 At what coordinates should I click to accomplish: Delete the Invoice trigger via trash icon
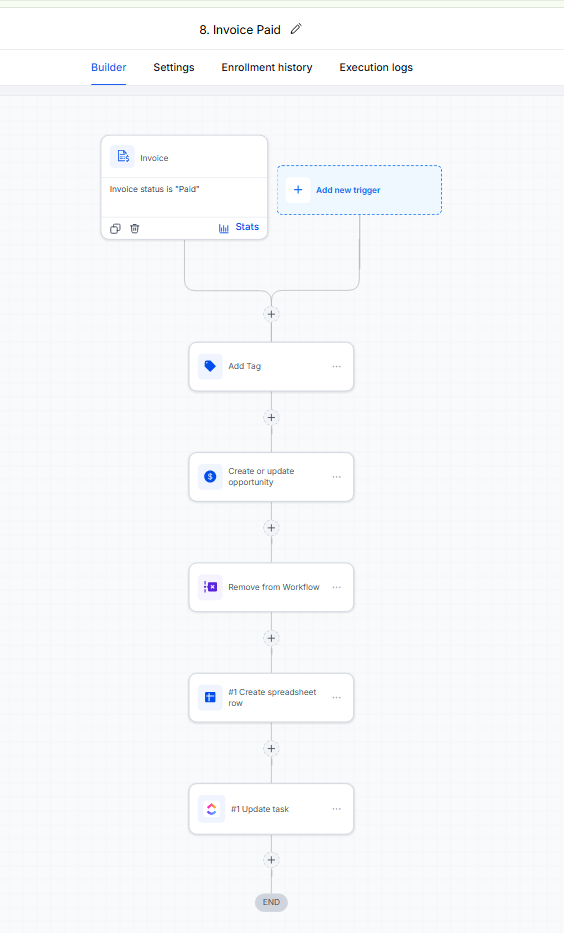(135, 228)
